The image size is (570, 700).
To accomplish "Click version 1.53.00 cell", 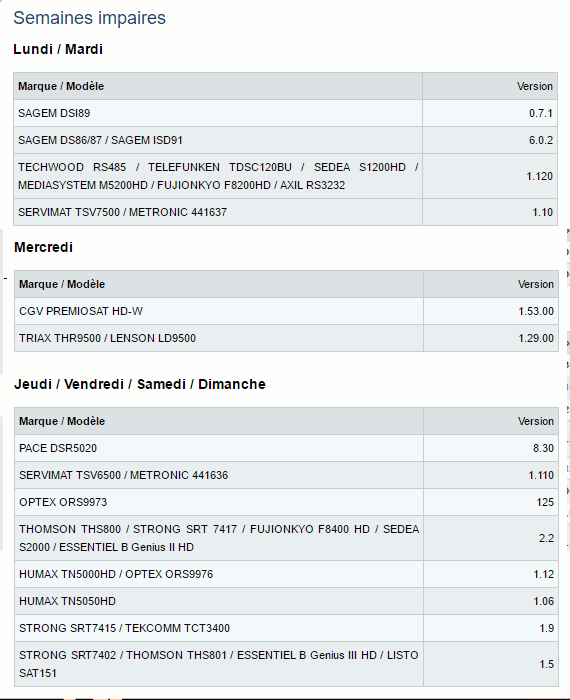I will click(x=491, y=311).
